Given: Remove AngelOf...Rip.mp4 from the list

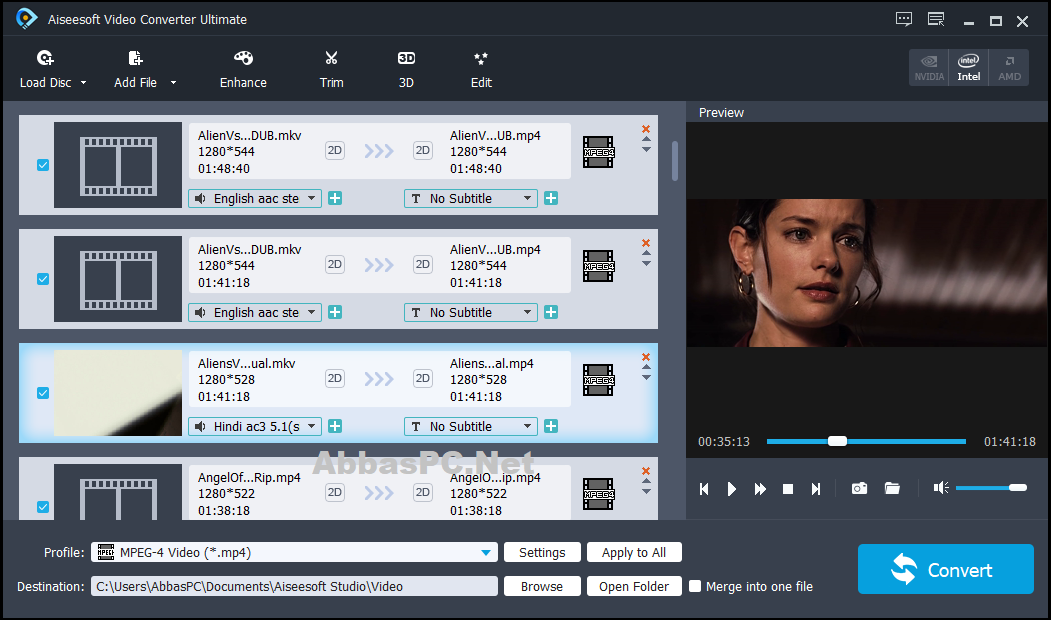Looking at the screenshot, I should [646, 471].
